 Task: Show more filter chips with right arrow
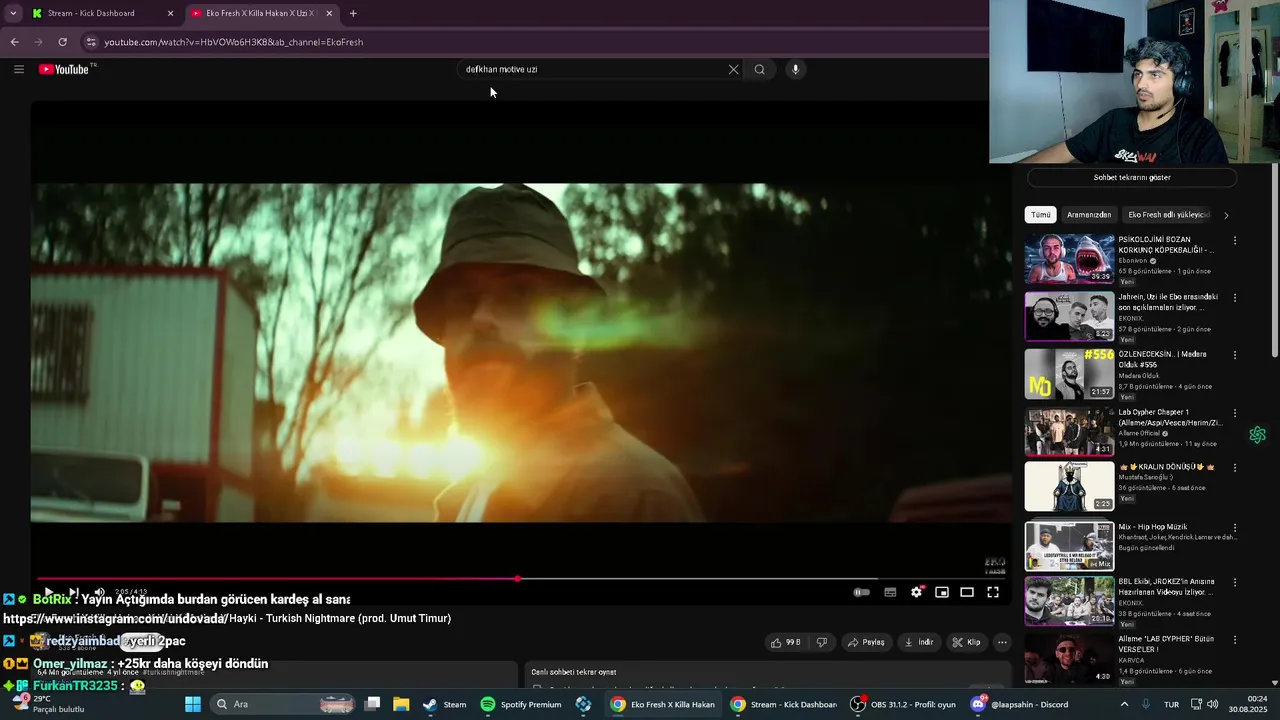[x=1226, y=215]
